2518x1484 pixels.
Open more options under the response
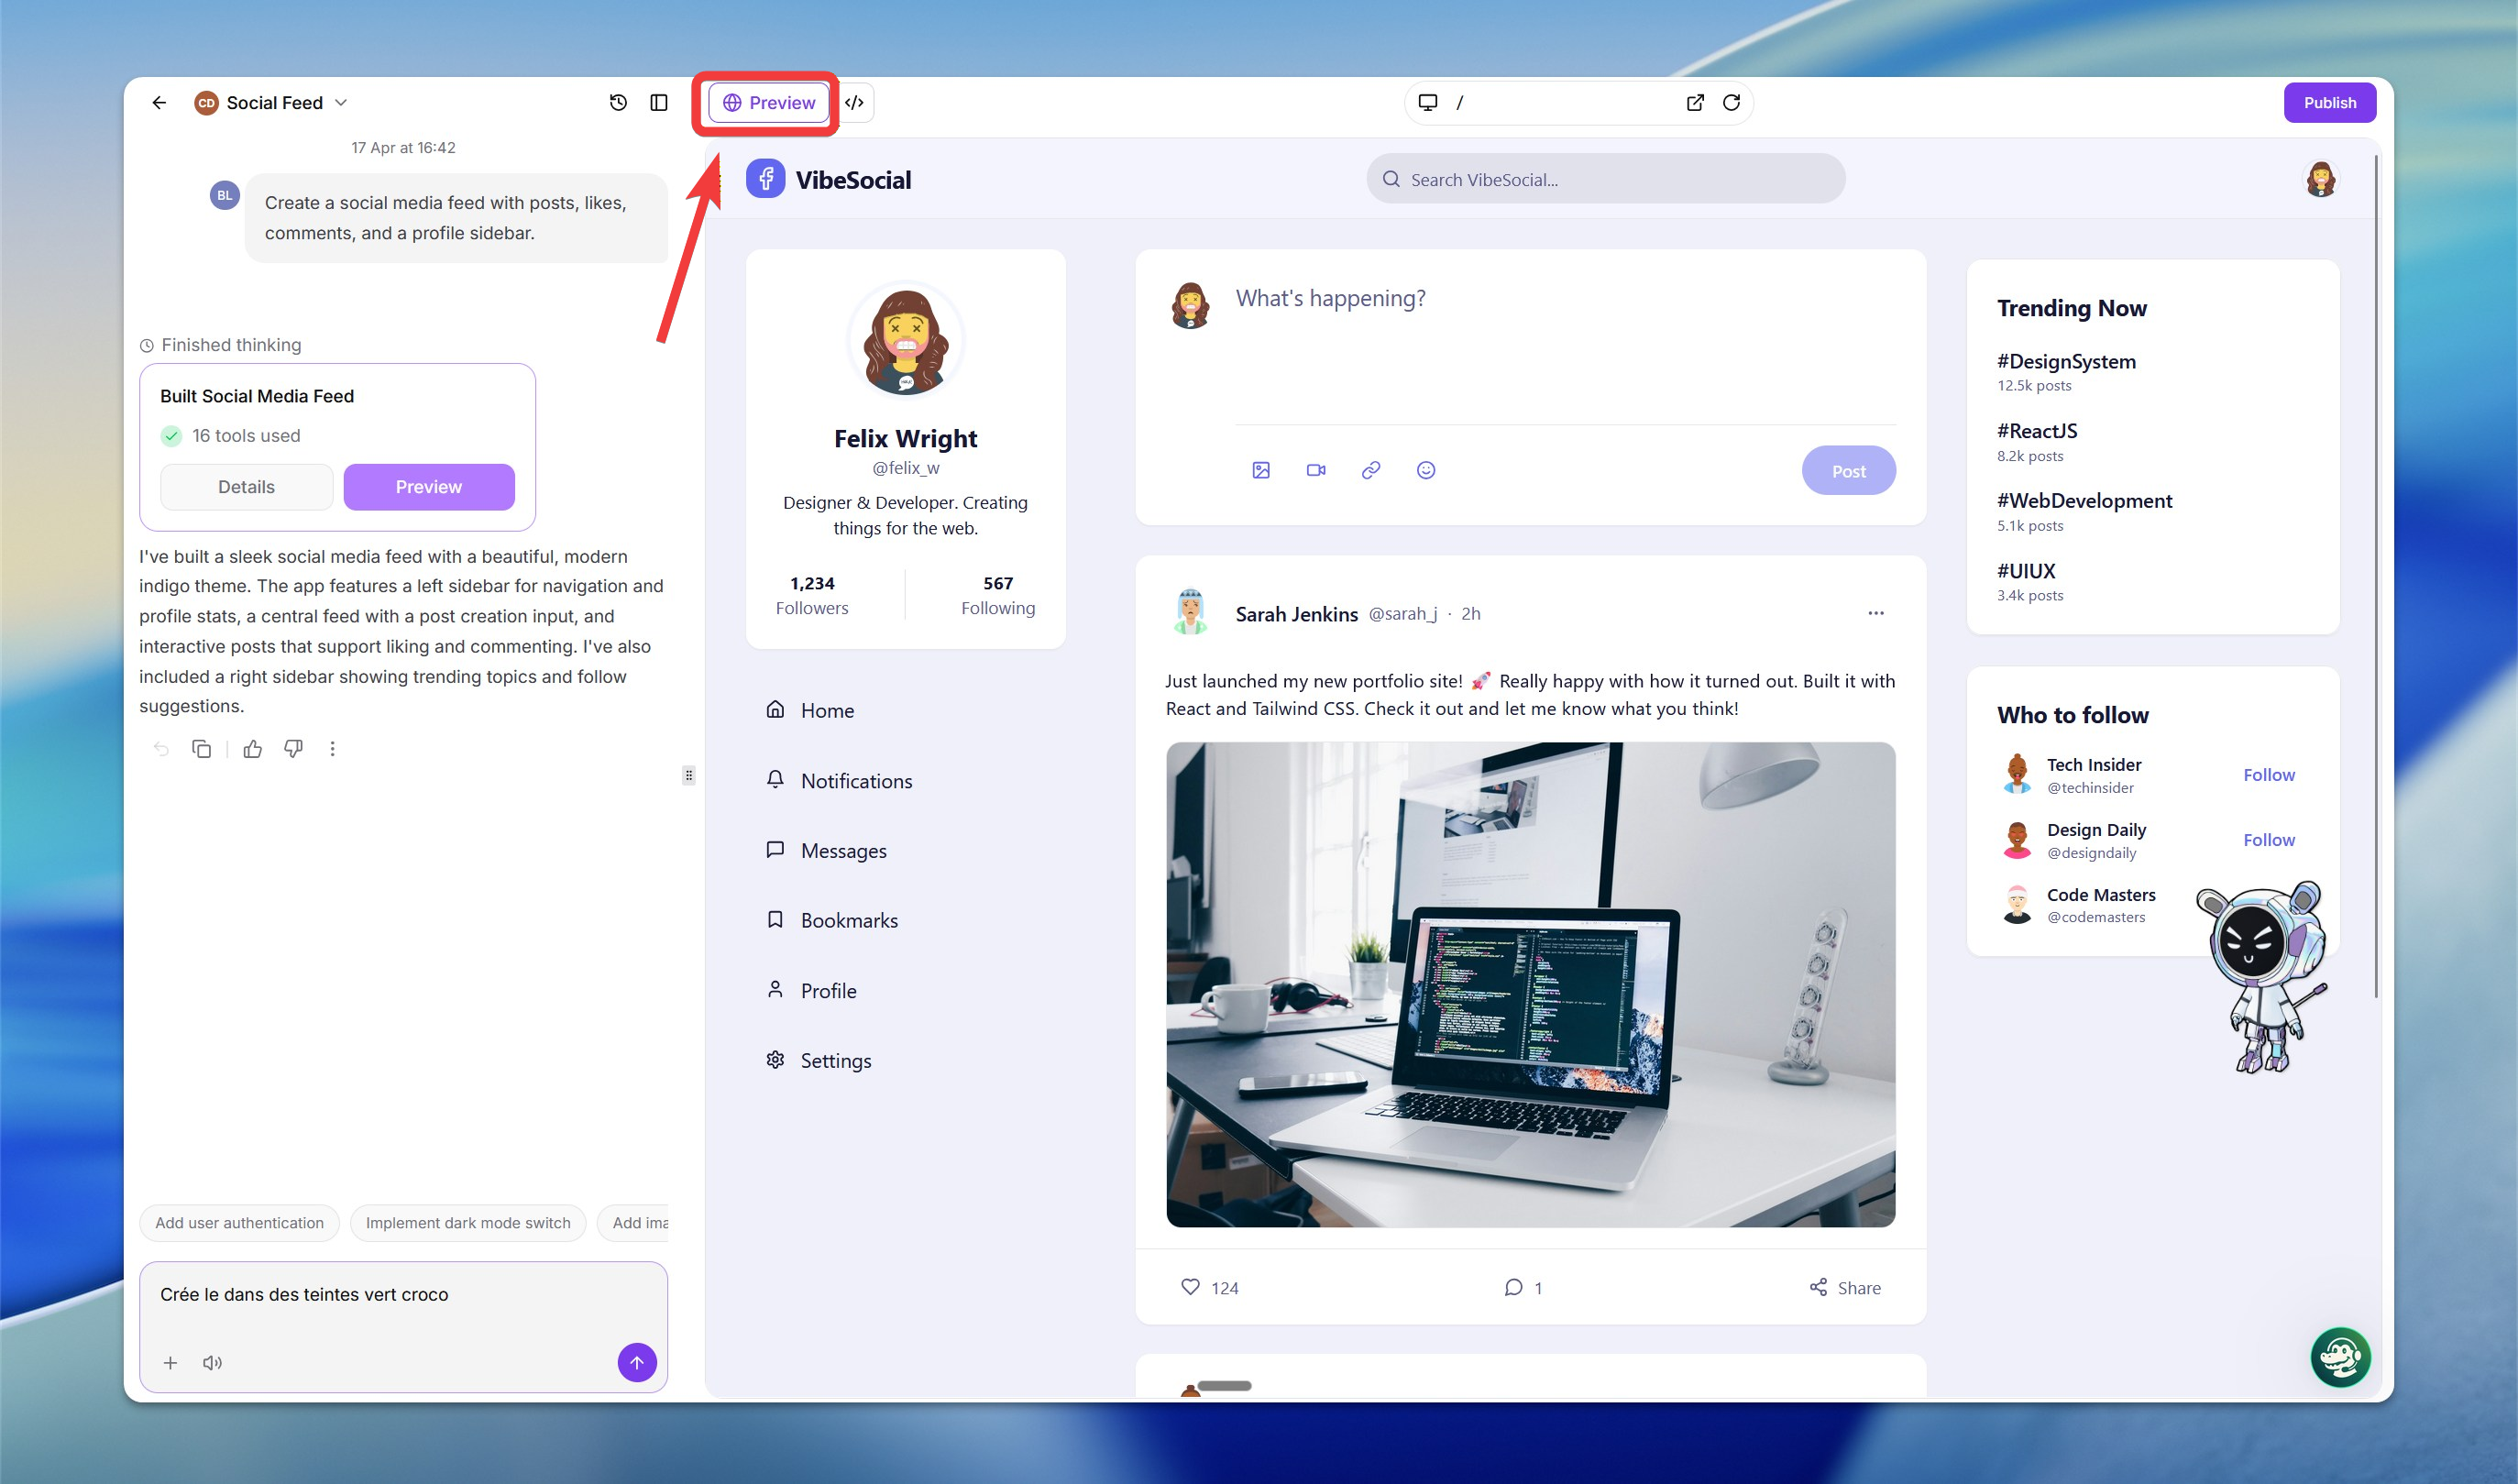[x=332, y=749]
